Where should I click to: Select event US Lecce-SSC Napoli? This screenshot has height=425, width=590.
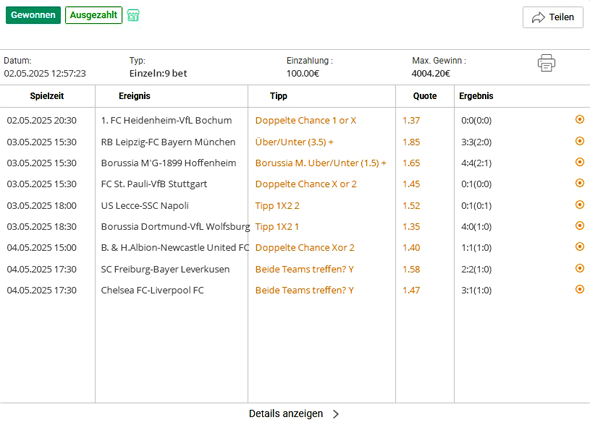coord(145,206)
